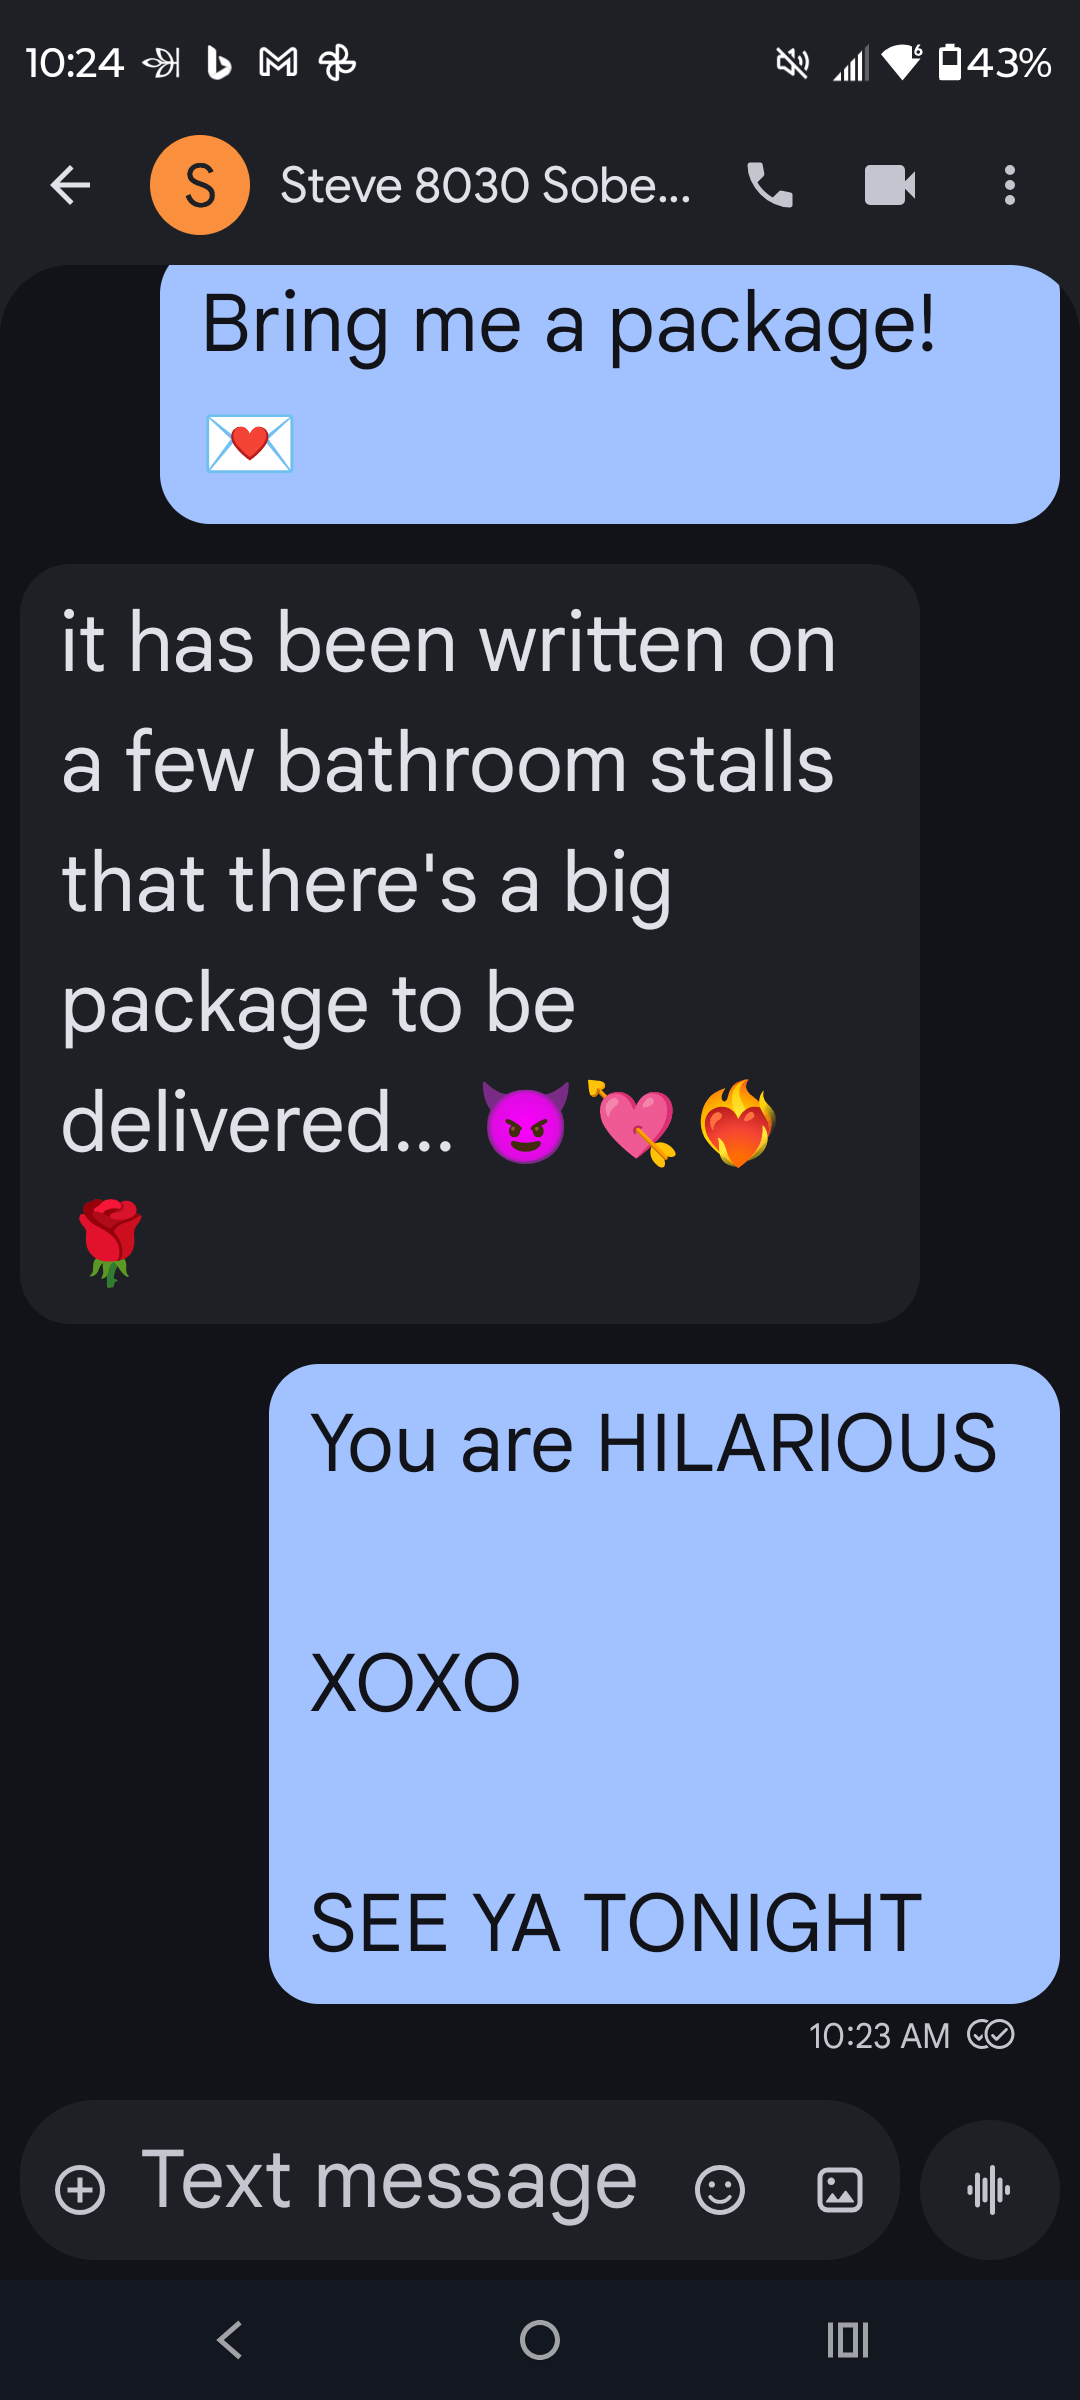Open the recent apps overview

[848, 2340]
